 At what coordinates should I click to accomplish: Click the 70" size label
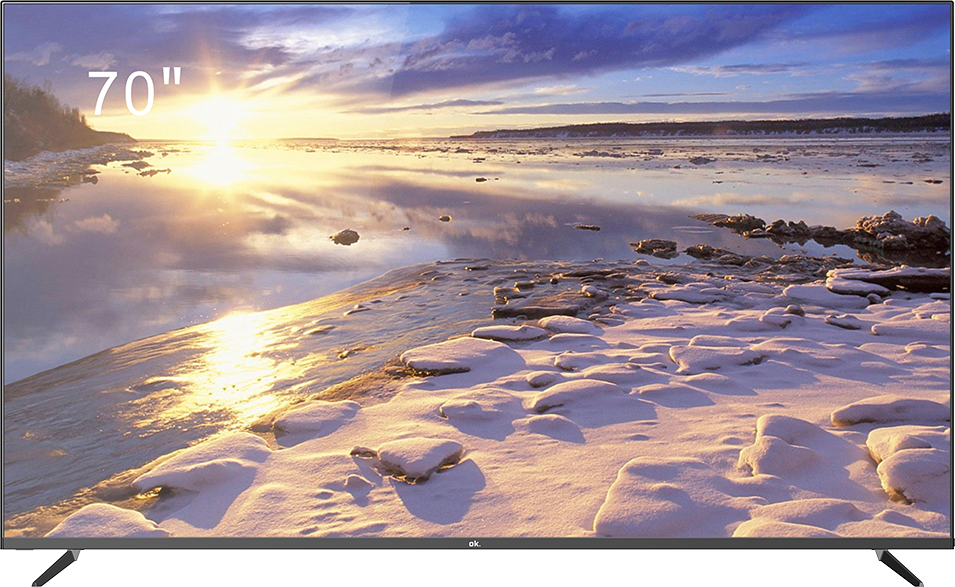135,91
